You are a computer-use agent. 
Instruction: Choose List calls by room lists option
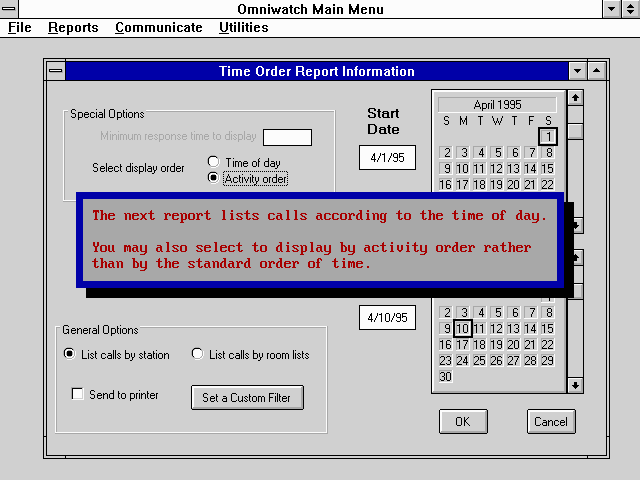[197, 354]
